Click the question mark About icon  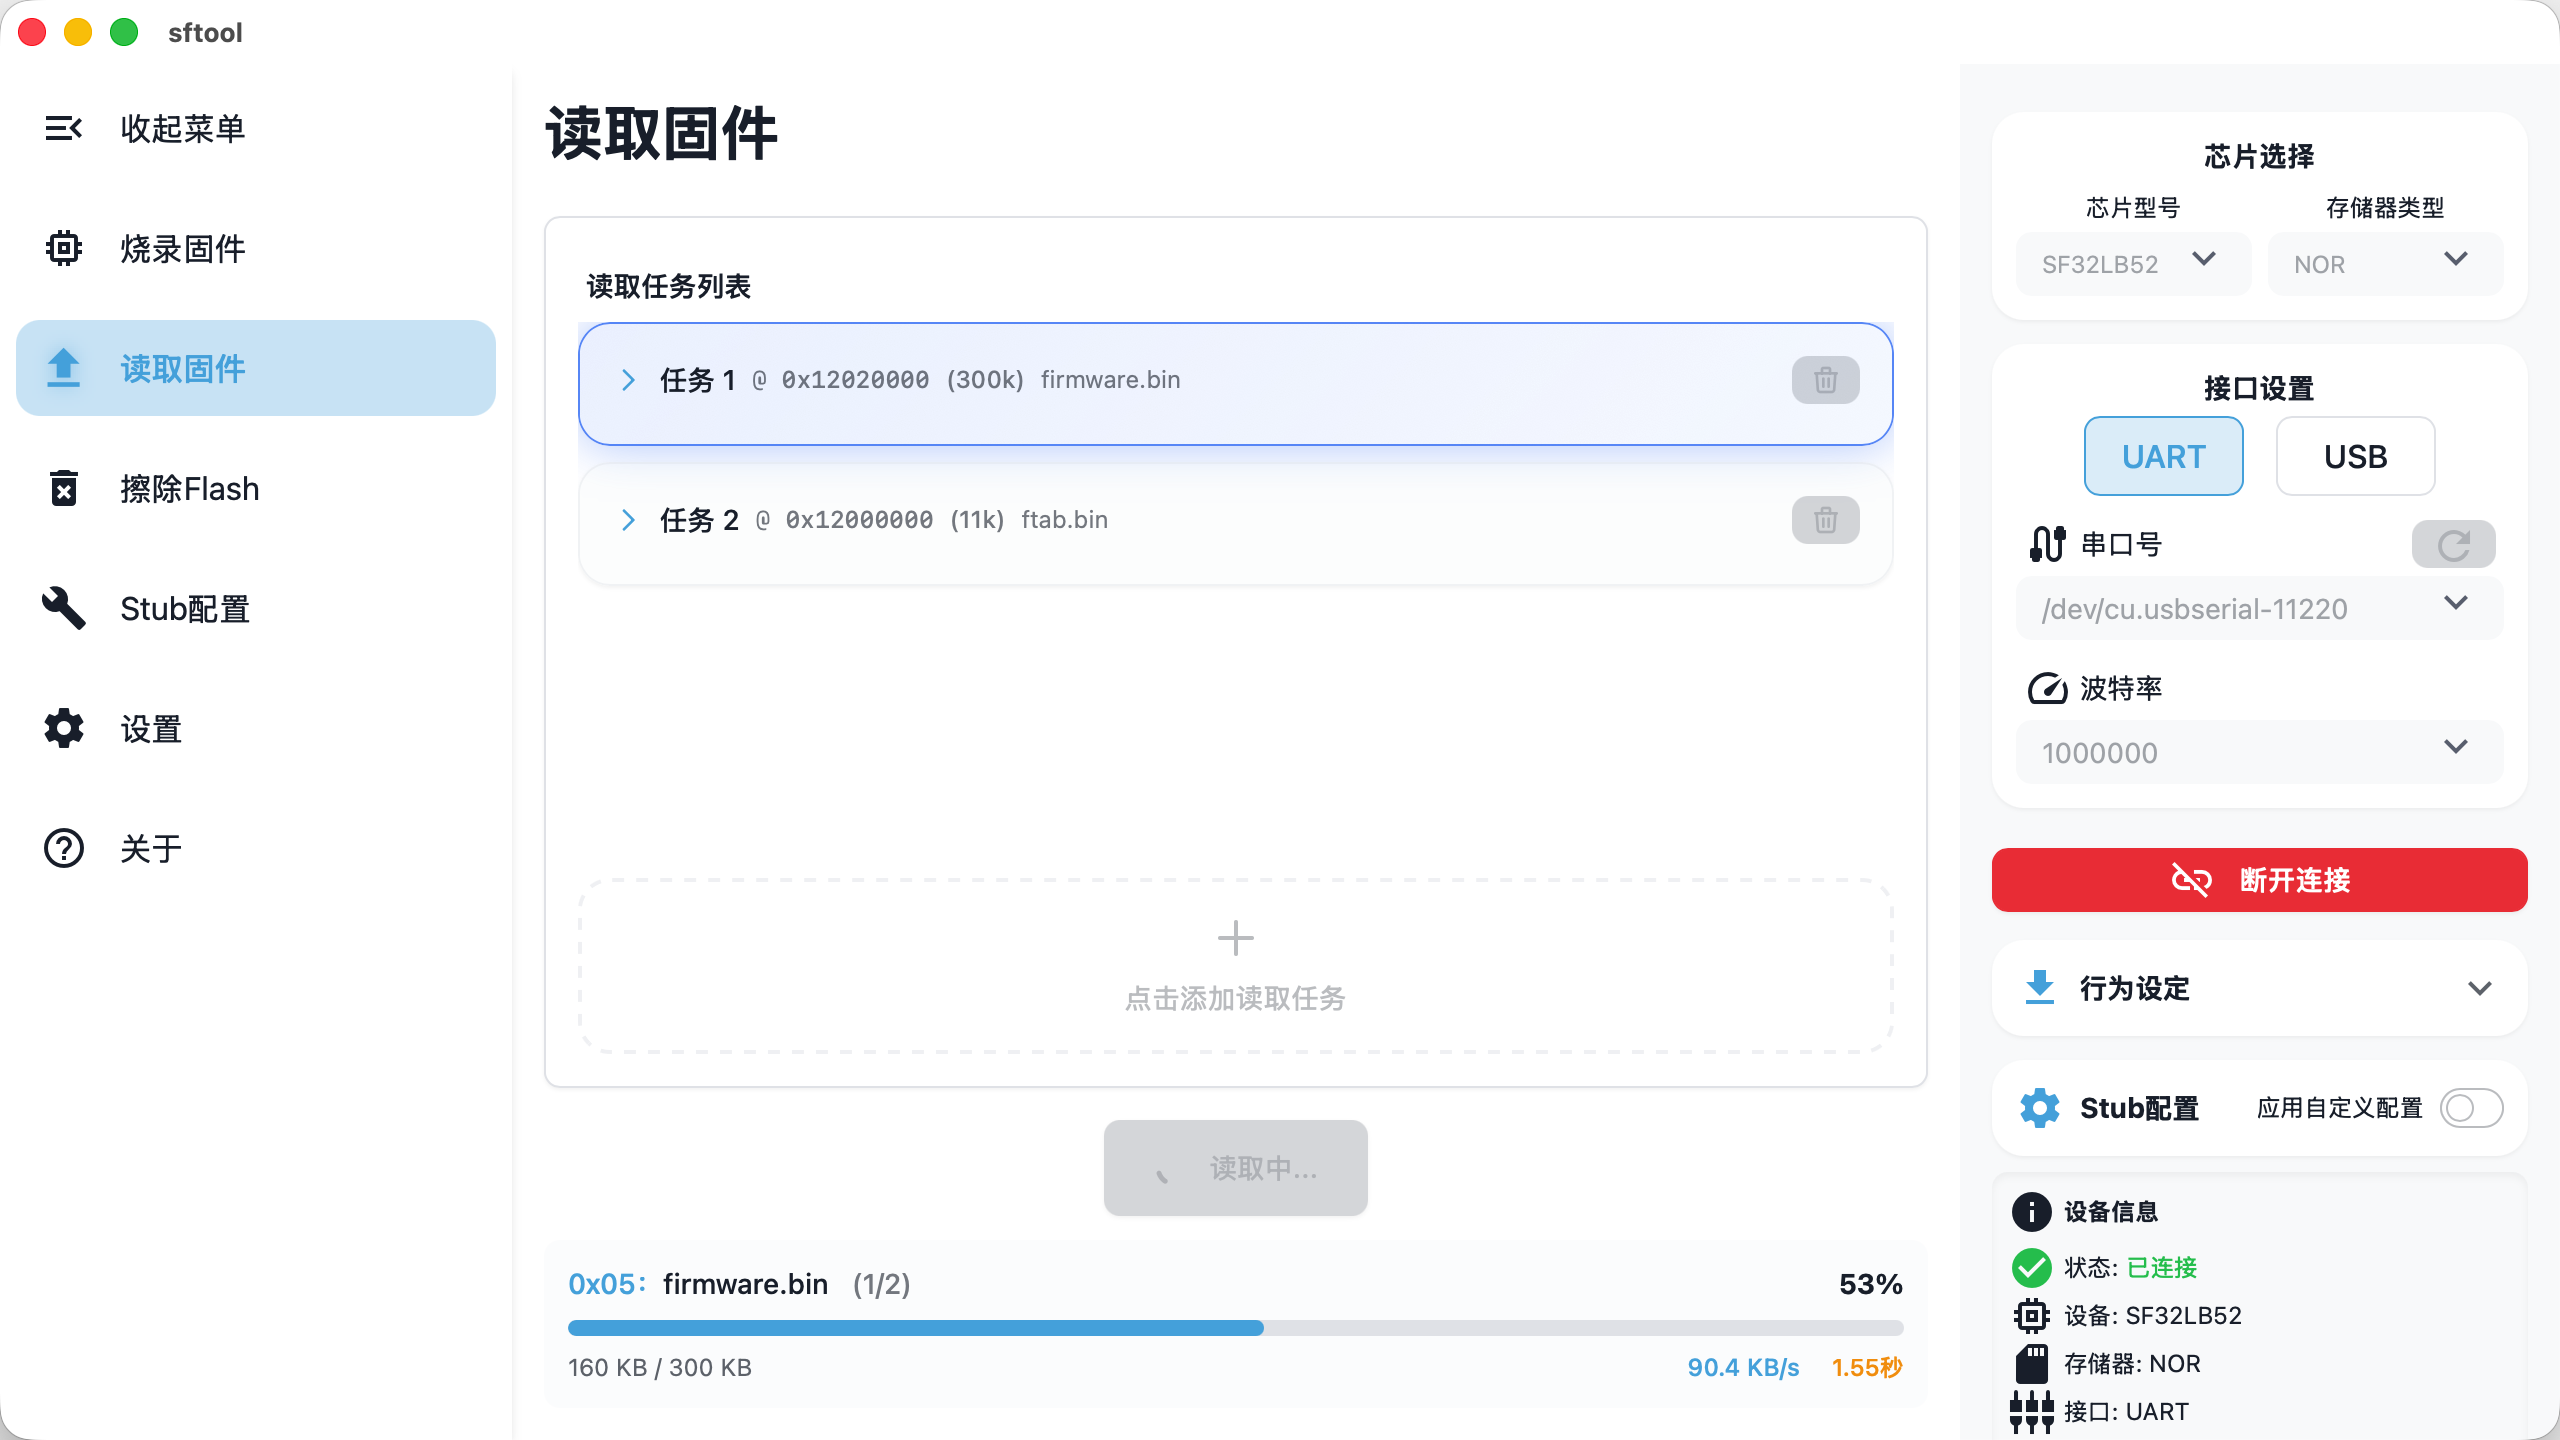[x=63, y=848]
